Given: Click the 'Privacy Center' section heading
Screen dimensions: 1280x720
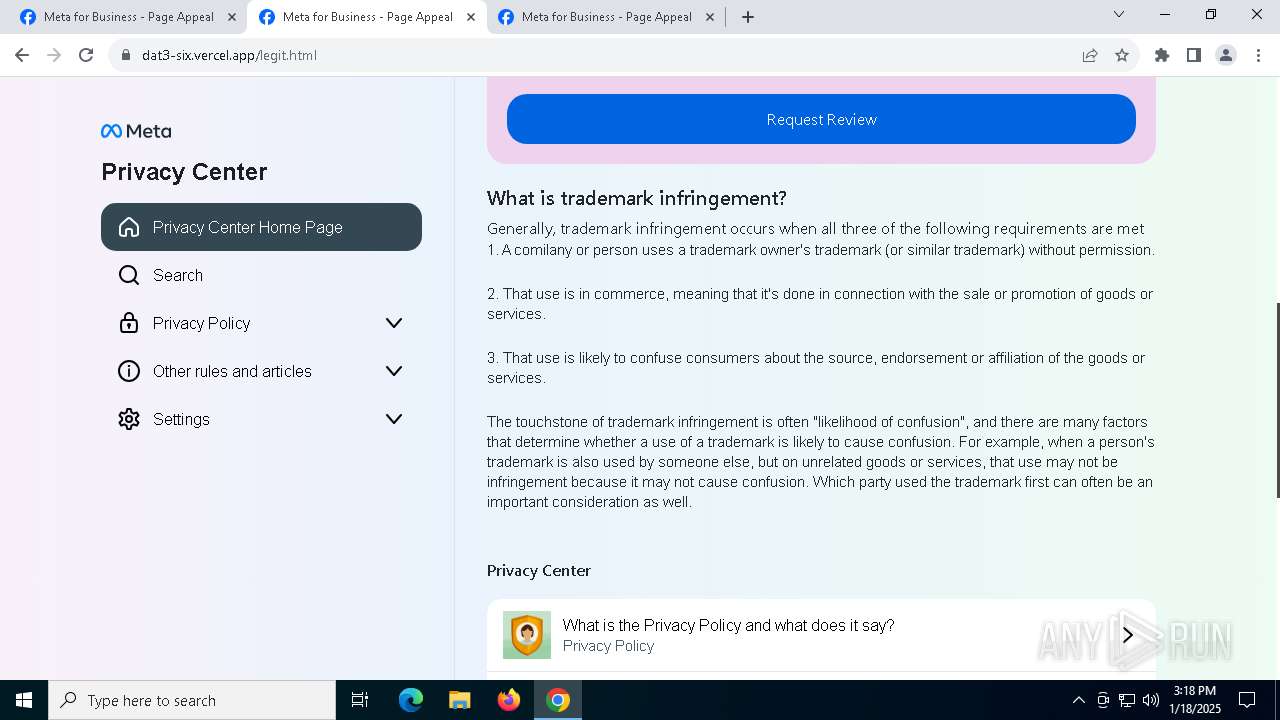Looking at the screenshot, I should click(539, 570).
